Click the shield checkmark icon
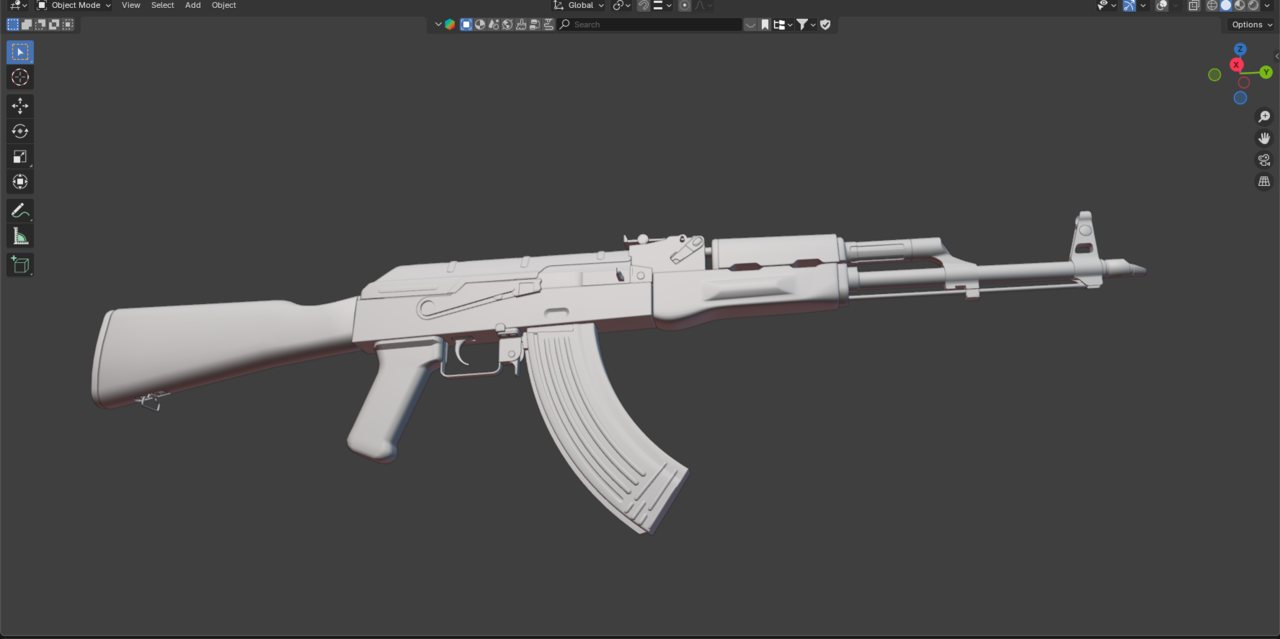 [x=825, y=24]
